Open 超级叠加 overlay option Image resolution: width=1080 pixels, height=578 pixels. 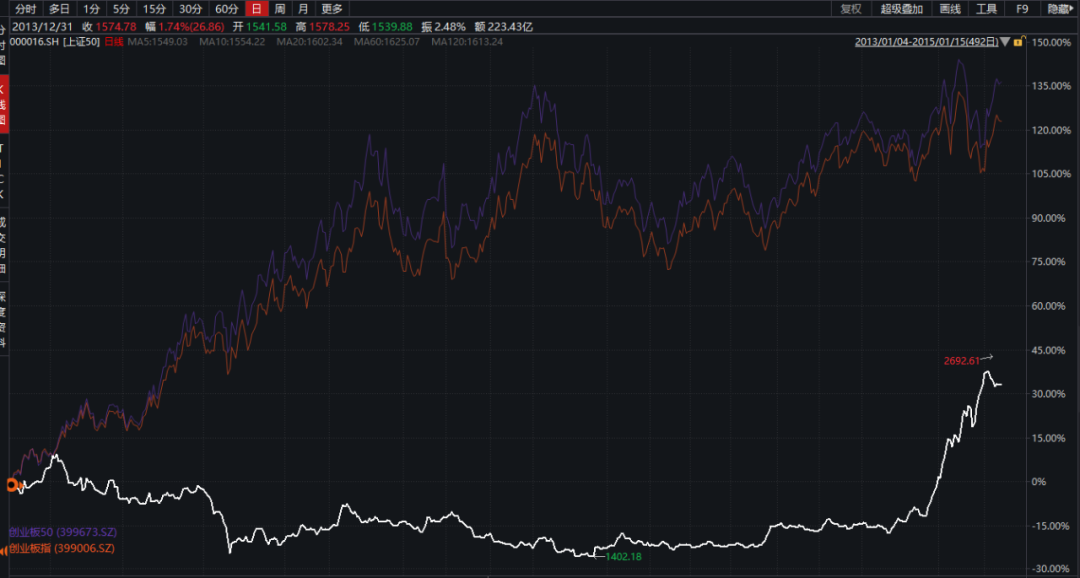[x=901, y=9]
